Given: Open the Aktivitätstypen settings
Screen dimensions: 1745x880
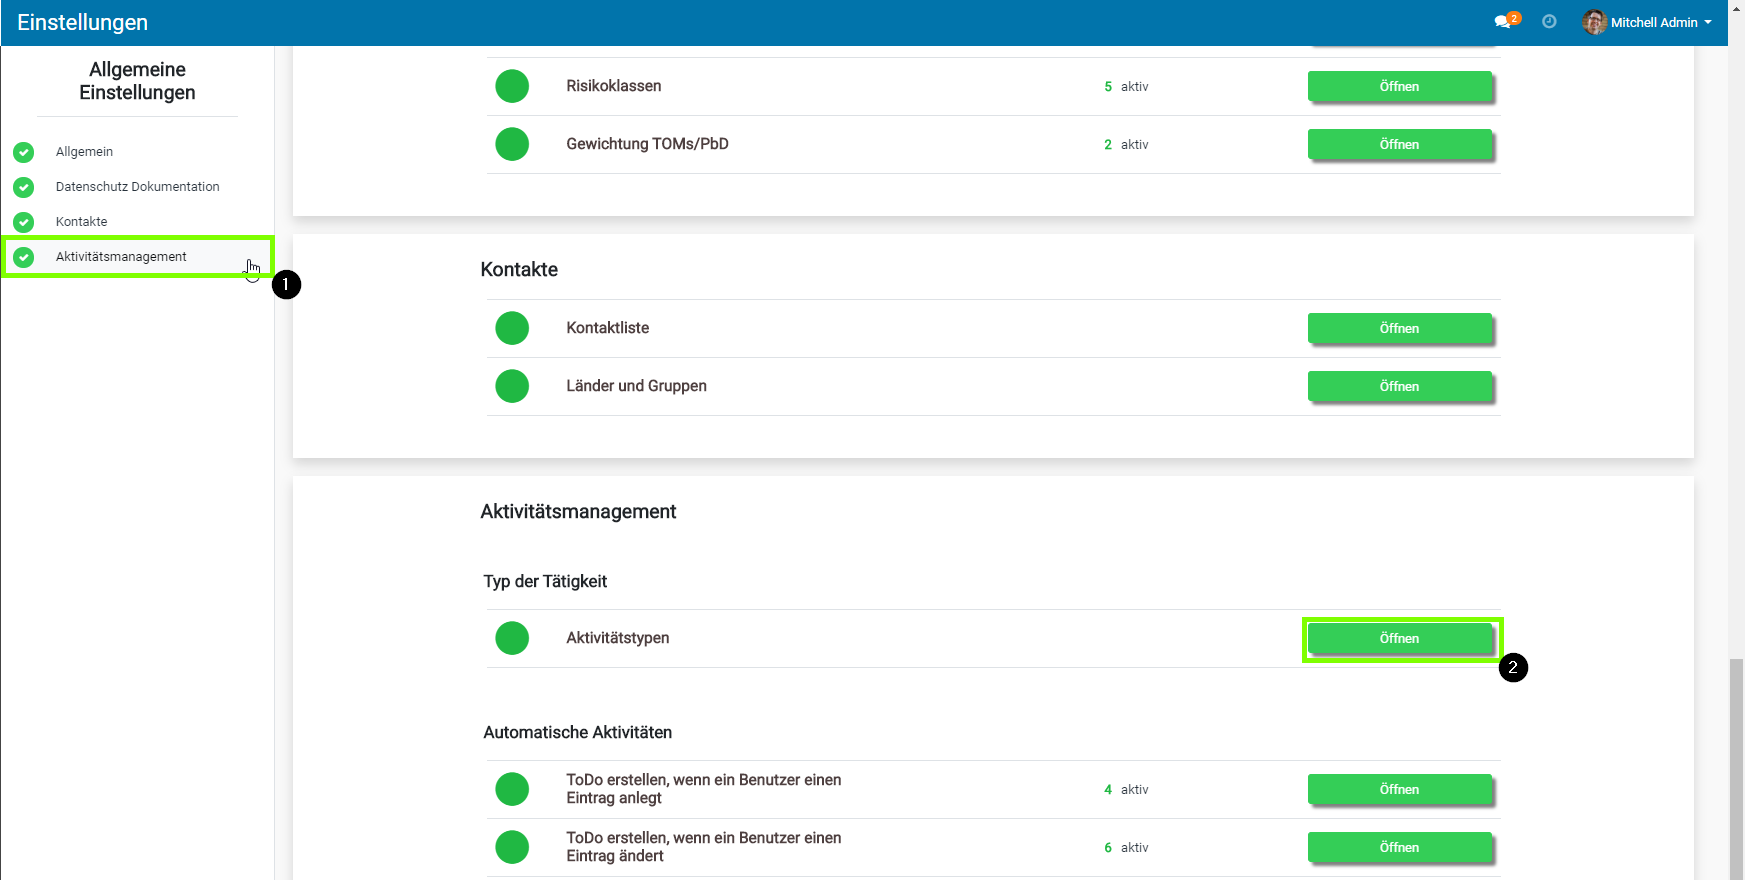Looking at the screenshot, I should point(1399,639).
